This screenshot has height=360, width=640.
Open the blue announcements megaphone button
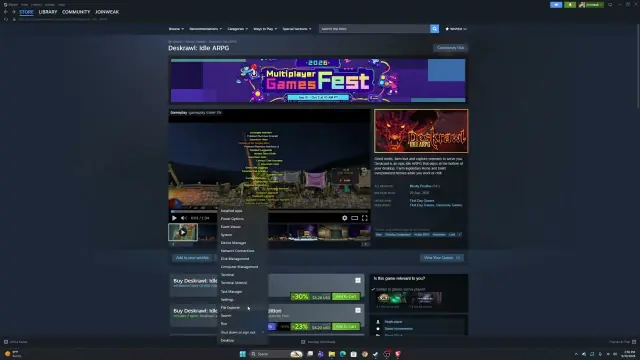(556, 4)
